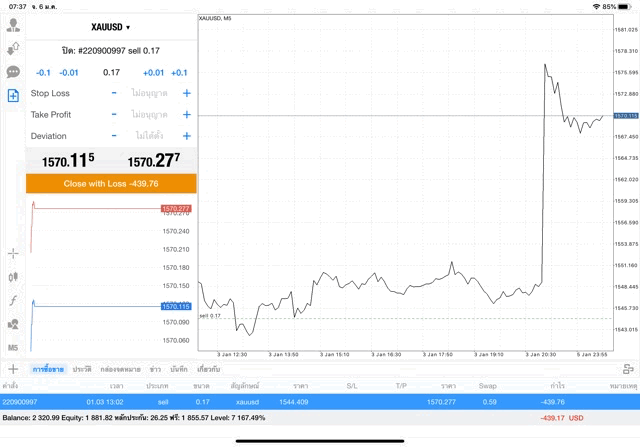Image resolution: width=640 pixels, height=447 pixels.
Task: Add a new order with plus icon
Action: (x=13, y=369)
